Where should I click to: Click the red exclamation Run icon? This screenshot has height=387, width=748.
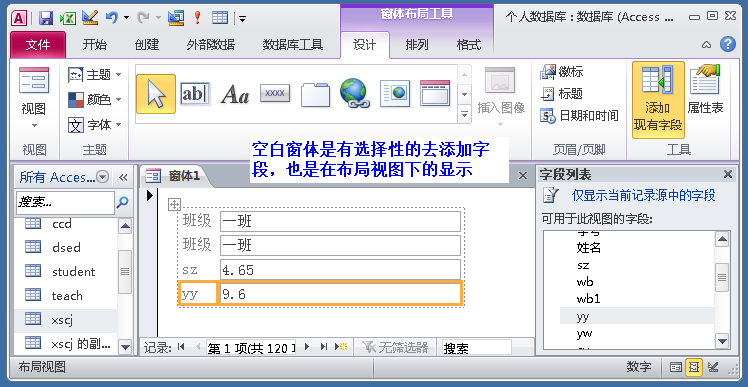click(x=197, y=18)
